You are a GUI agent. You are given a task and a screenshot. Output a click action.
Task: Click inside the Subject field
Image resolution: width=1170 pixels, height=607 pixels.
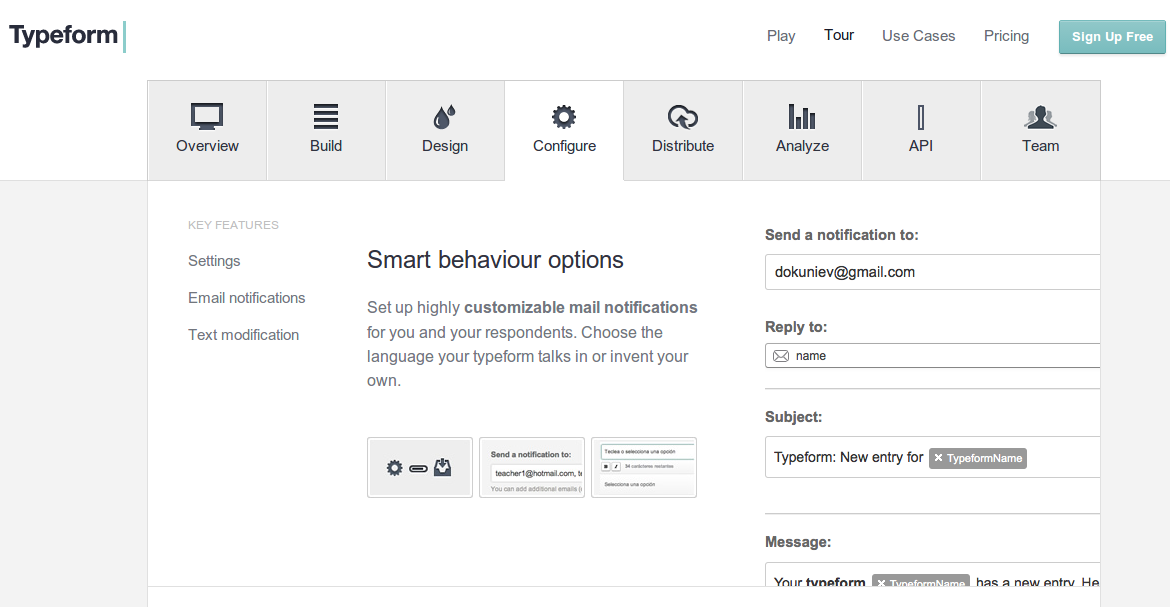coord(933,457)
